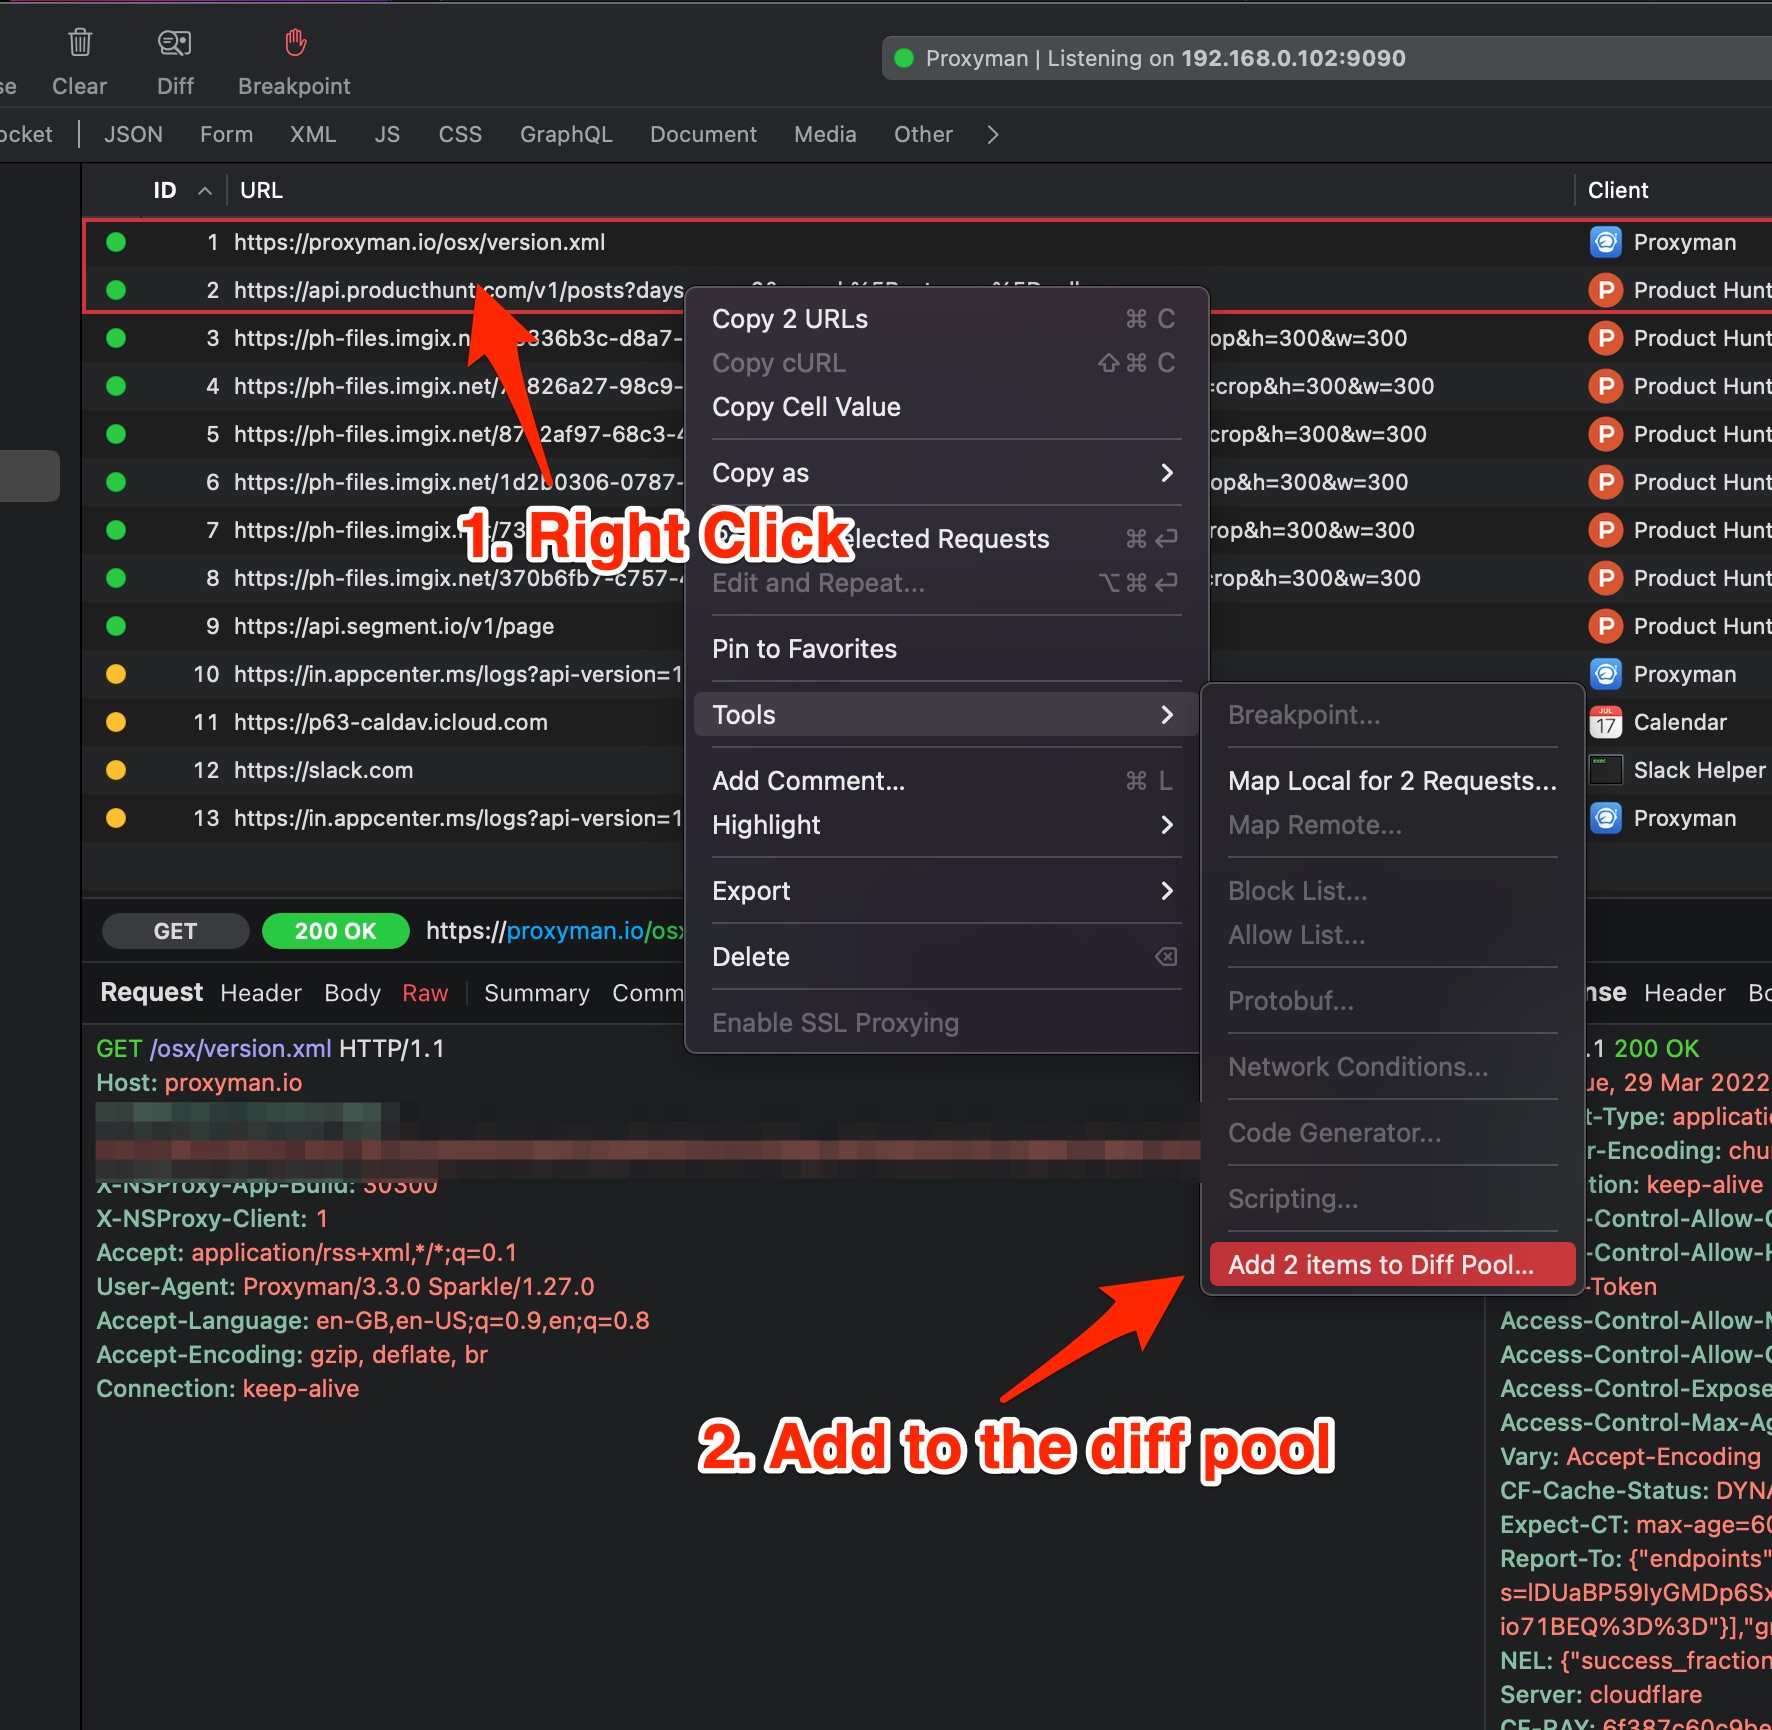Click Protobuf… submenu item

tap(1392, 1001)
